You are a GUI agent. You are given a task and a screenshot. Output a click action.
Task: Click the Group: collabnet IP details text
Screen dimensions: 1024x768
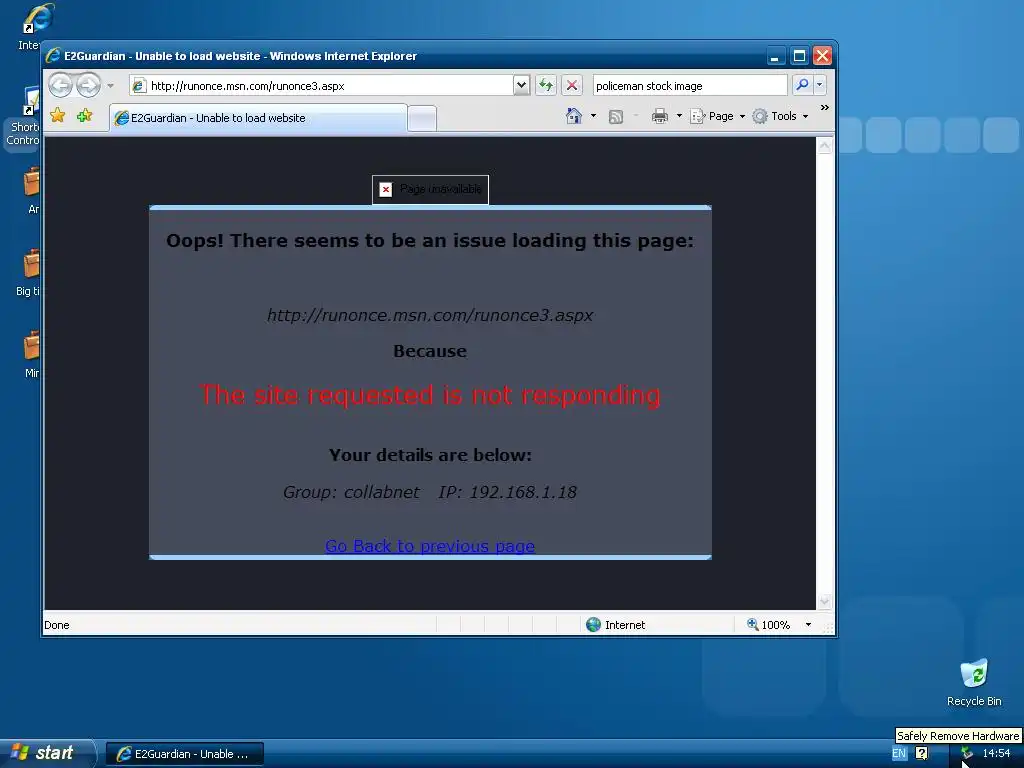[x=430, y=492]
